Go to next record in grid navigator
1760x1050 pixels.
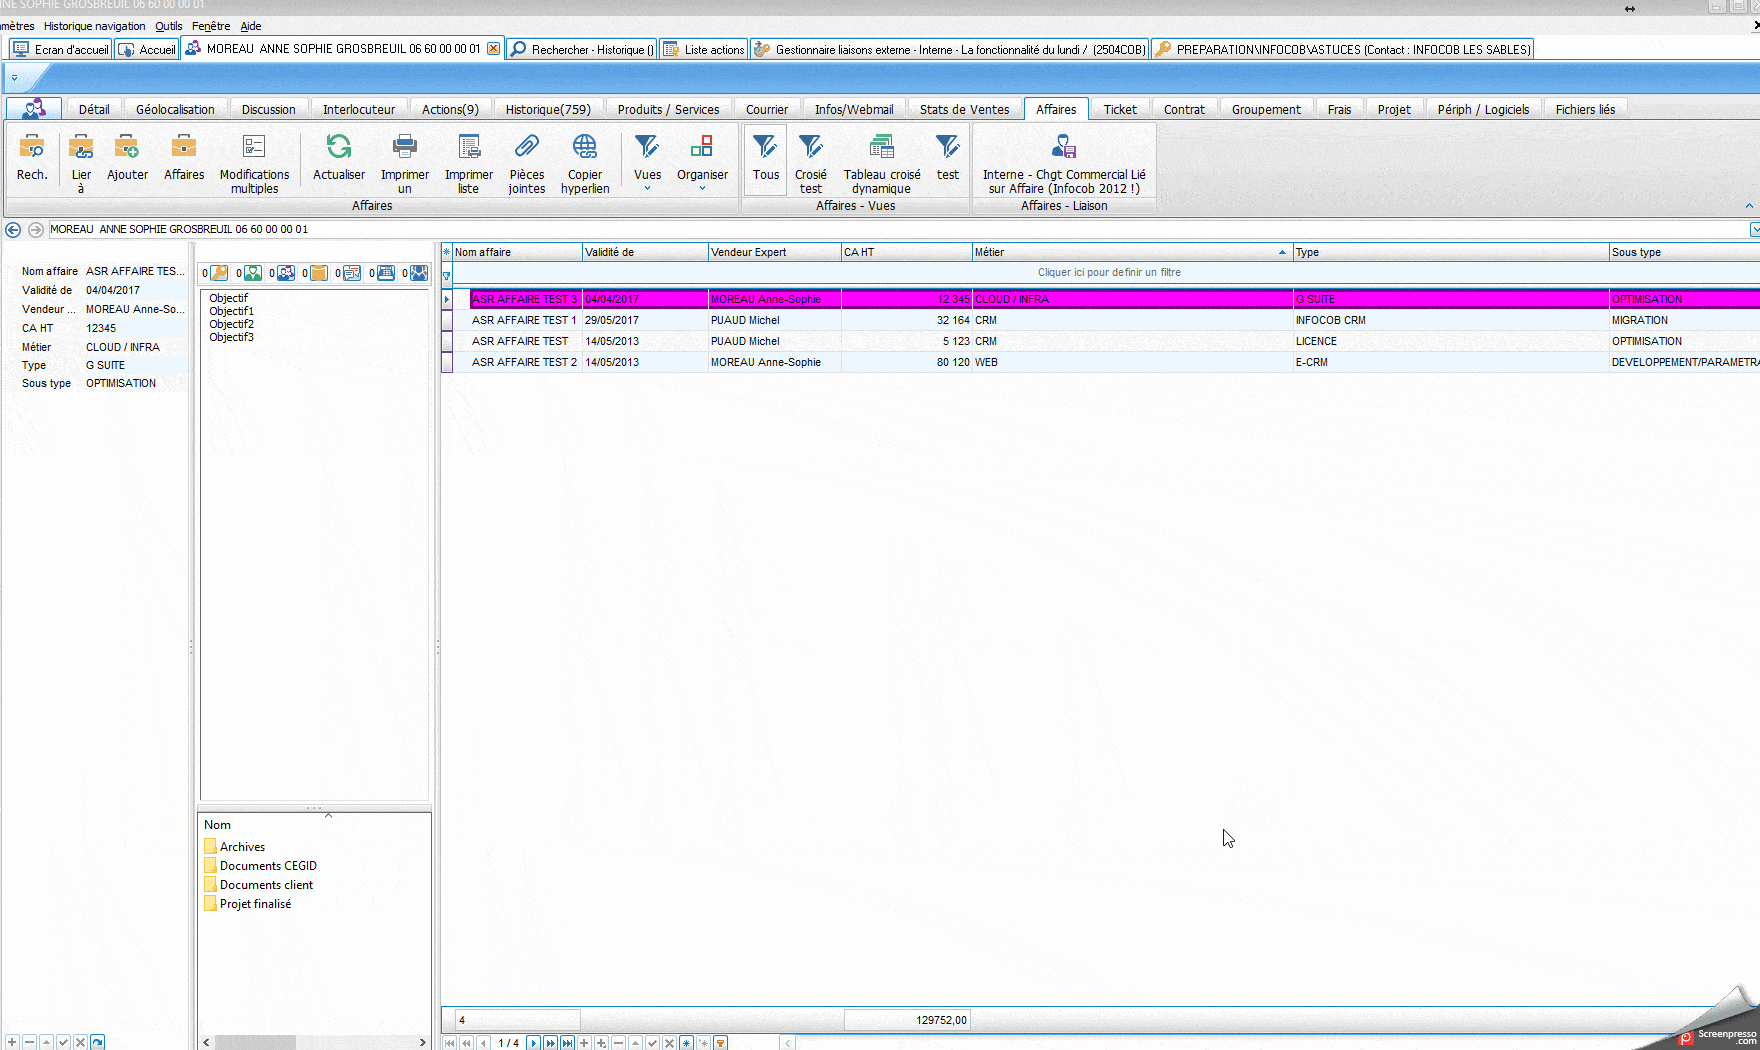click(x=533, y=1043)
